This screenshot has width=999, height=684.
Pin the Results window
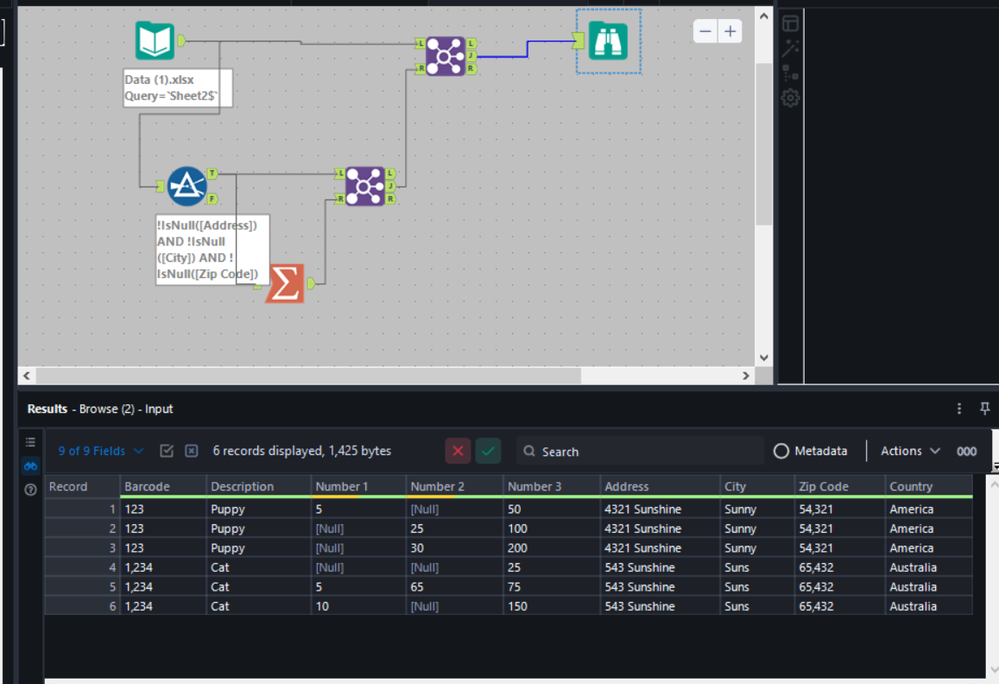coord(984,409)
